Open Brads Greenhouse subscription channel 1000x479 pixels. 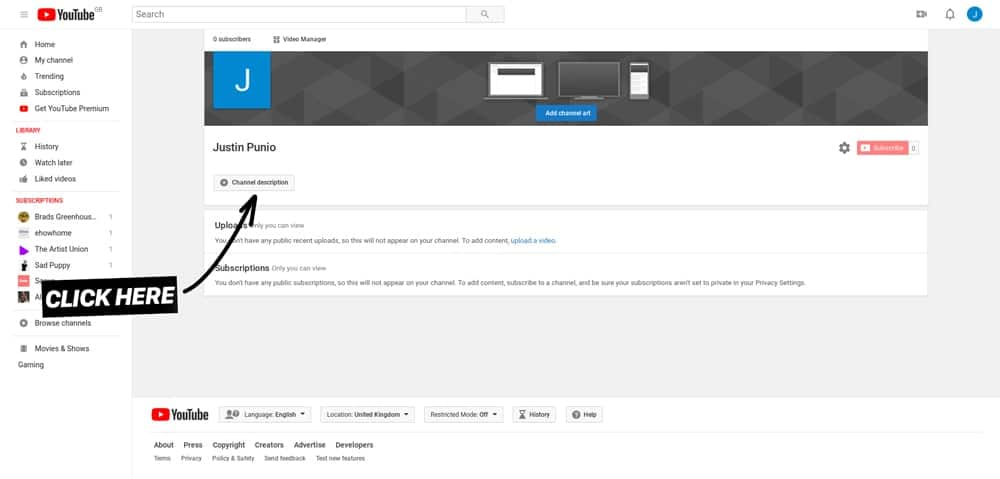pyautogui.click(x=65, y=217)
